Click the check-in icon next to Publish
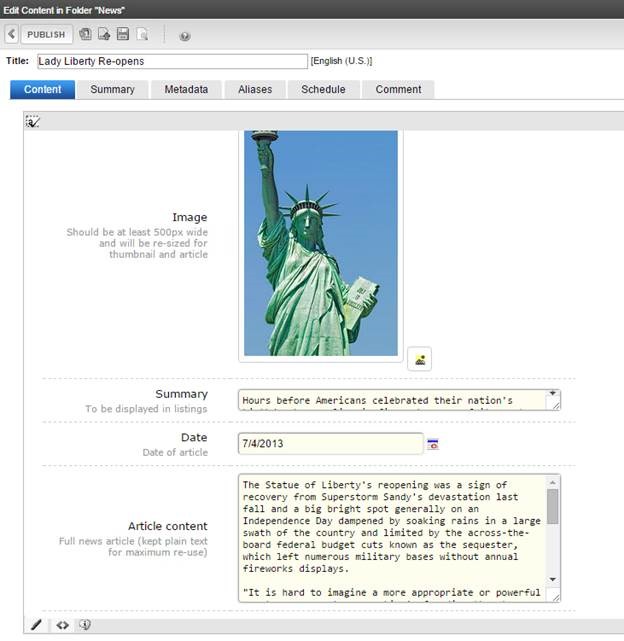The height and width of the screenshot is (641, 624). [x=85, y=34]
